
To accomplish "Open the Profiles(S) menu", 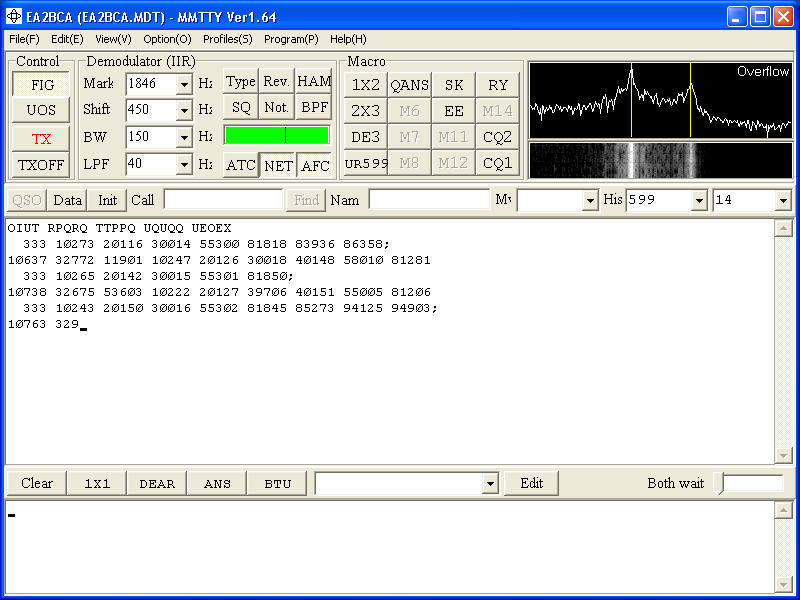I will pos(227,39).
